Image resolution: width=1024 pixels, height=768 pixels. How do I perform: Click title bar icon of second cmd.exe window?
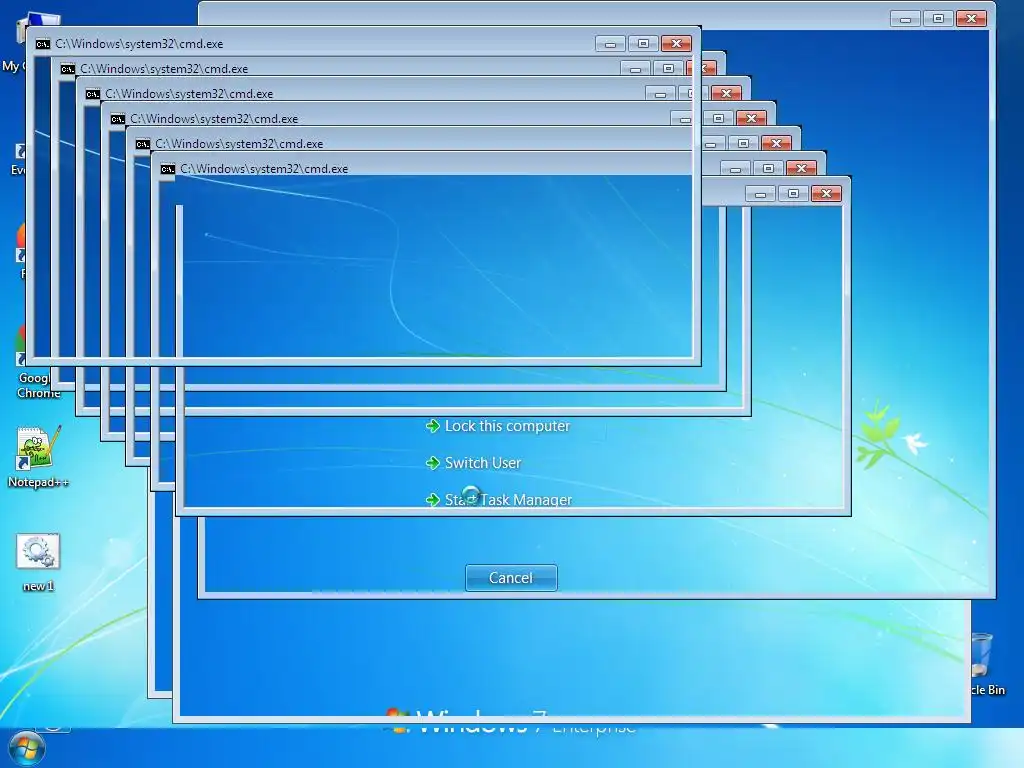pos(67,69)
